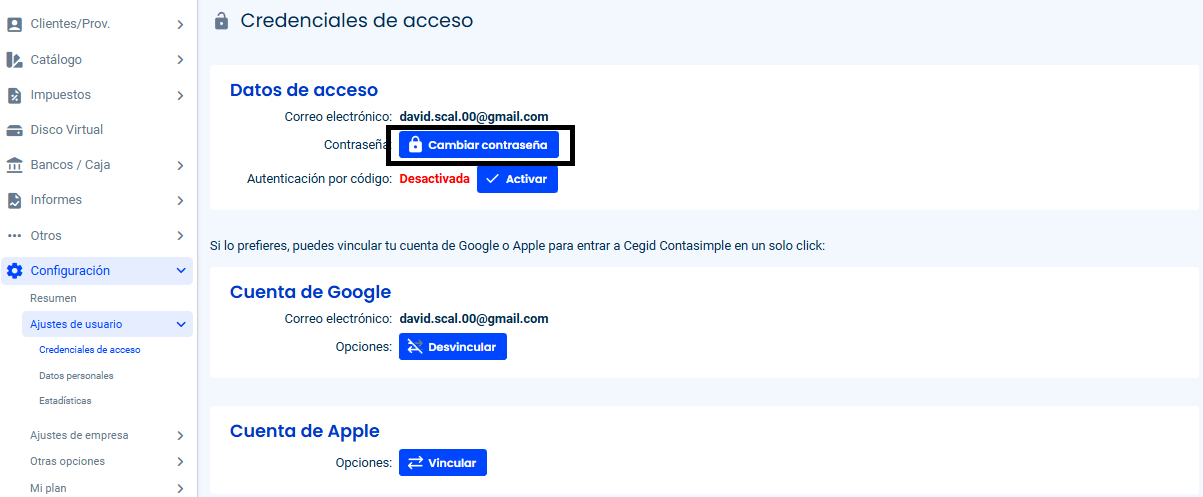The height and width of the screenshot is (497, 1203).
Task: Go to the Resumen link
Action: pyautogui.click(x=53, y=298)
